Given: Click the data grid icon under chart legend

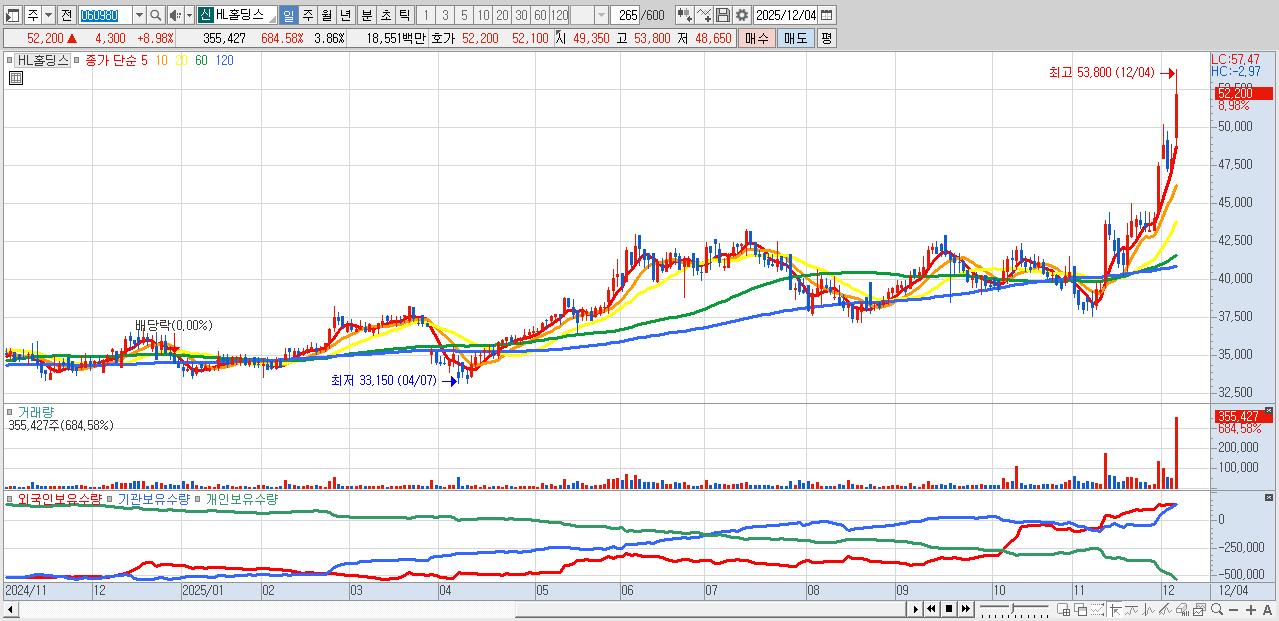Looking at the screenshot, I should [15, 78].
